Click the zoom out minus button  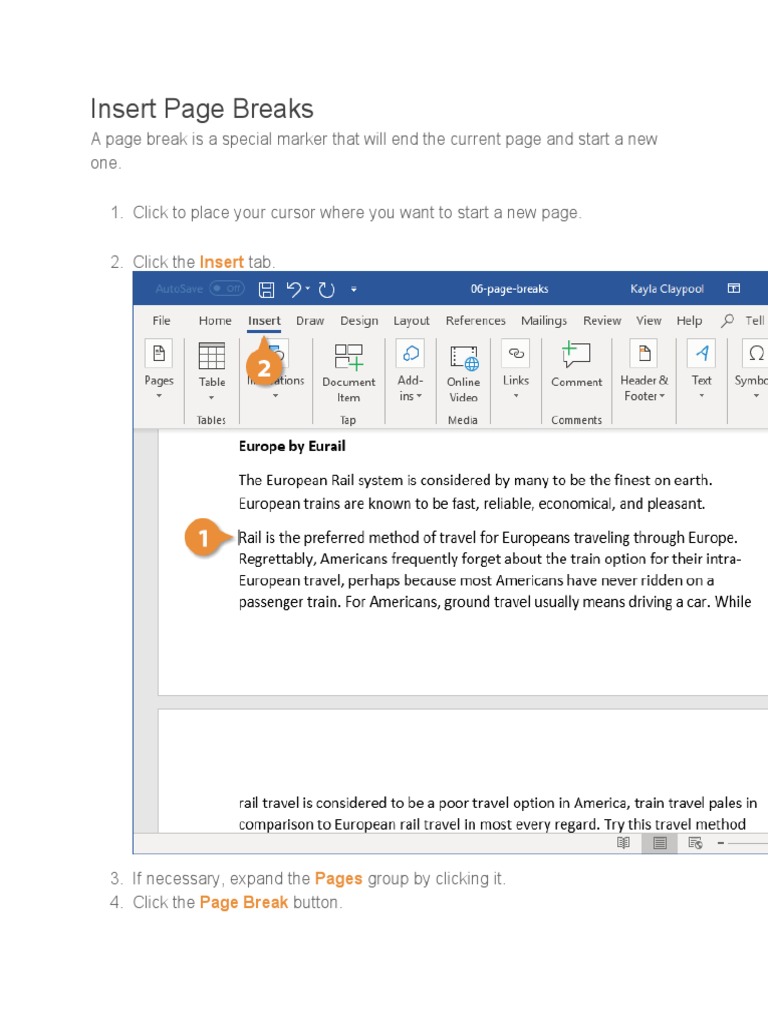[722, 843]
